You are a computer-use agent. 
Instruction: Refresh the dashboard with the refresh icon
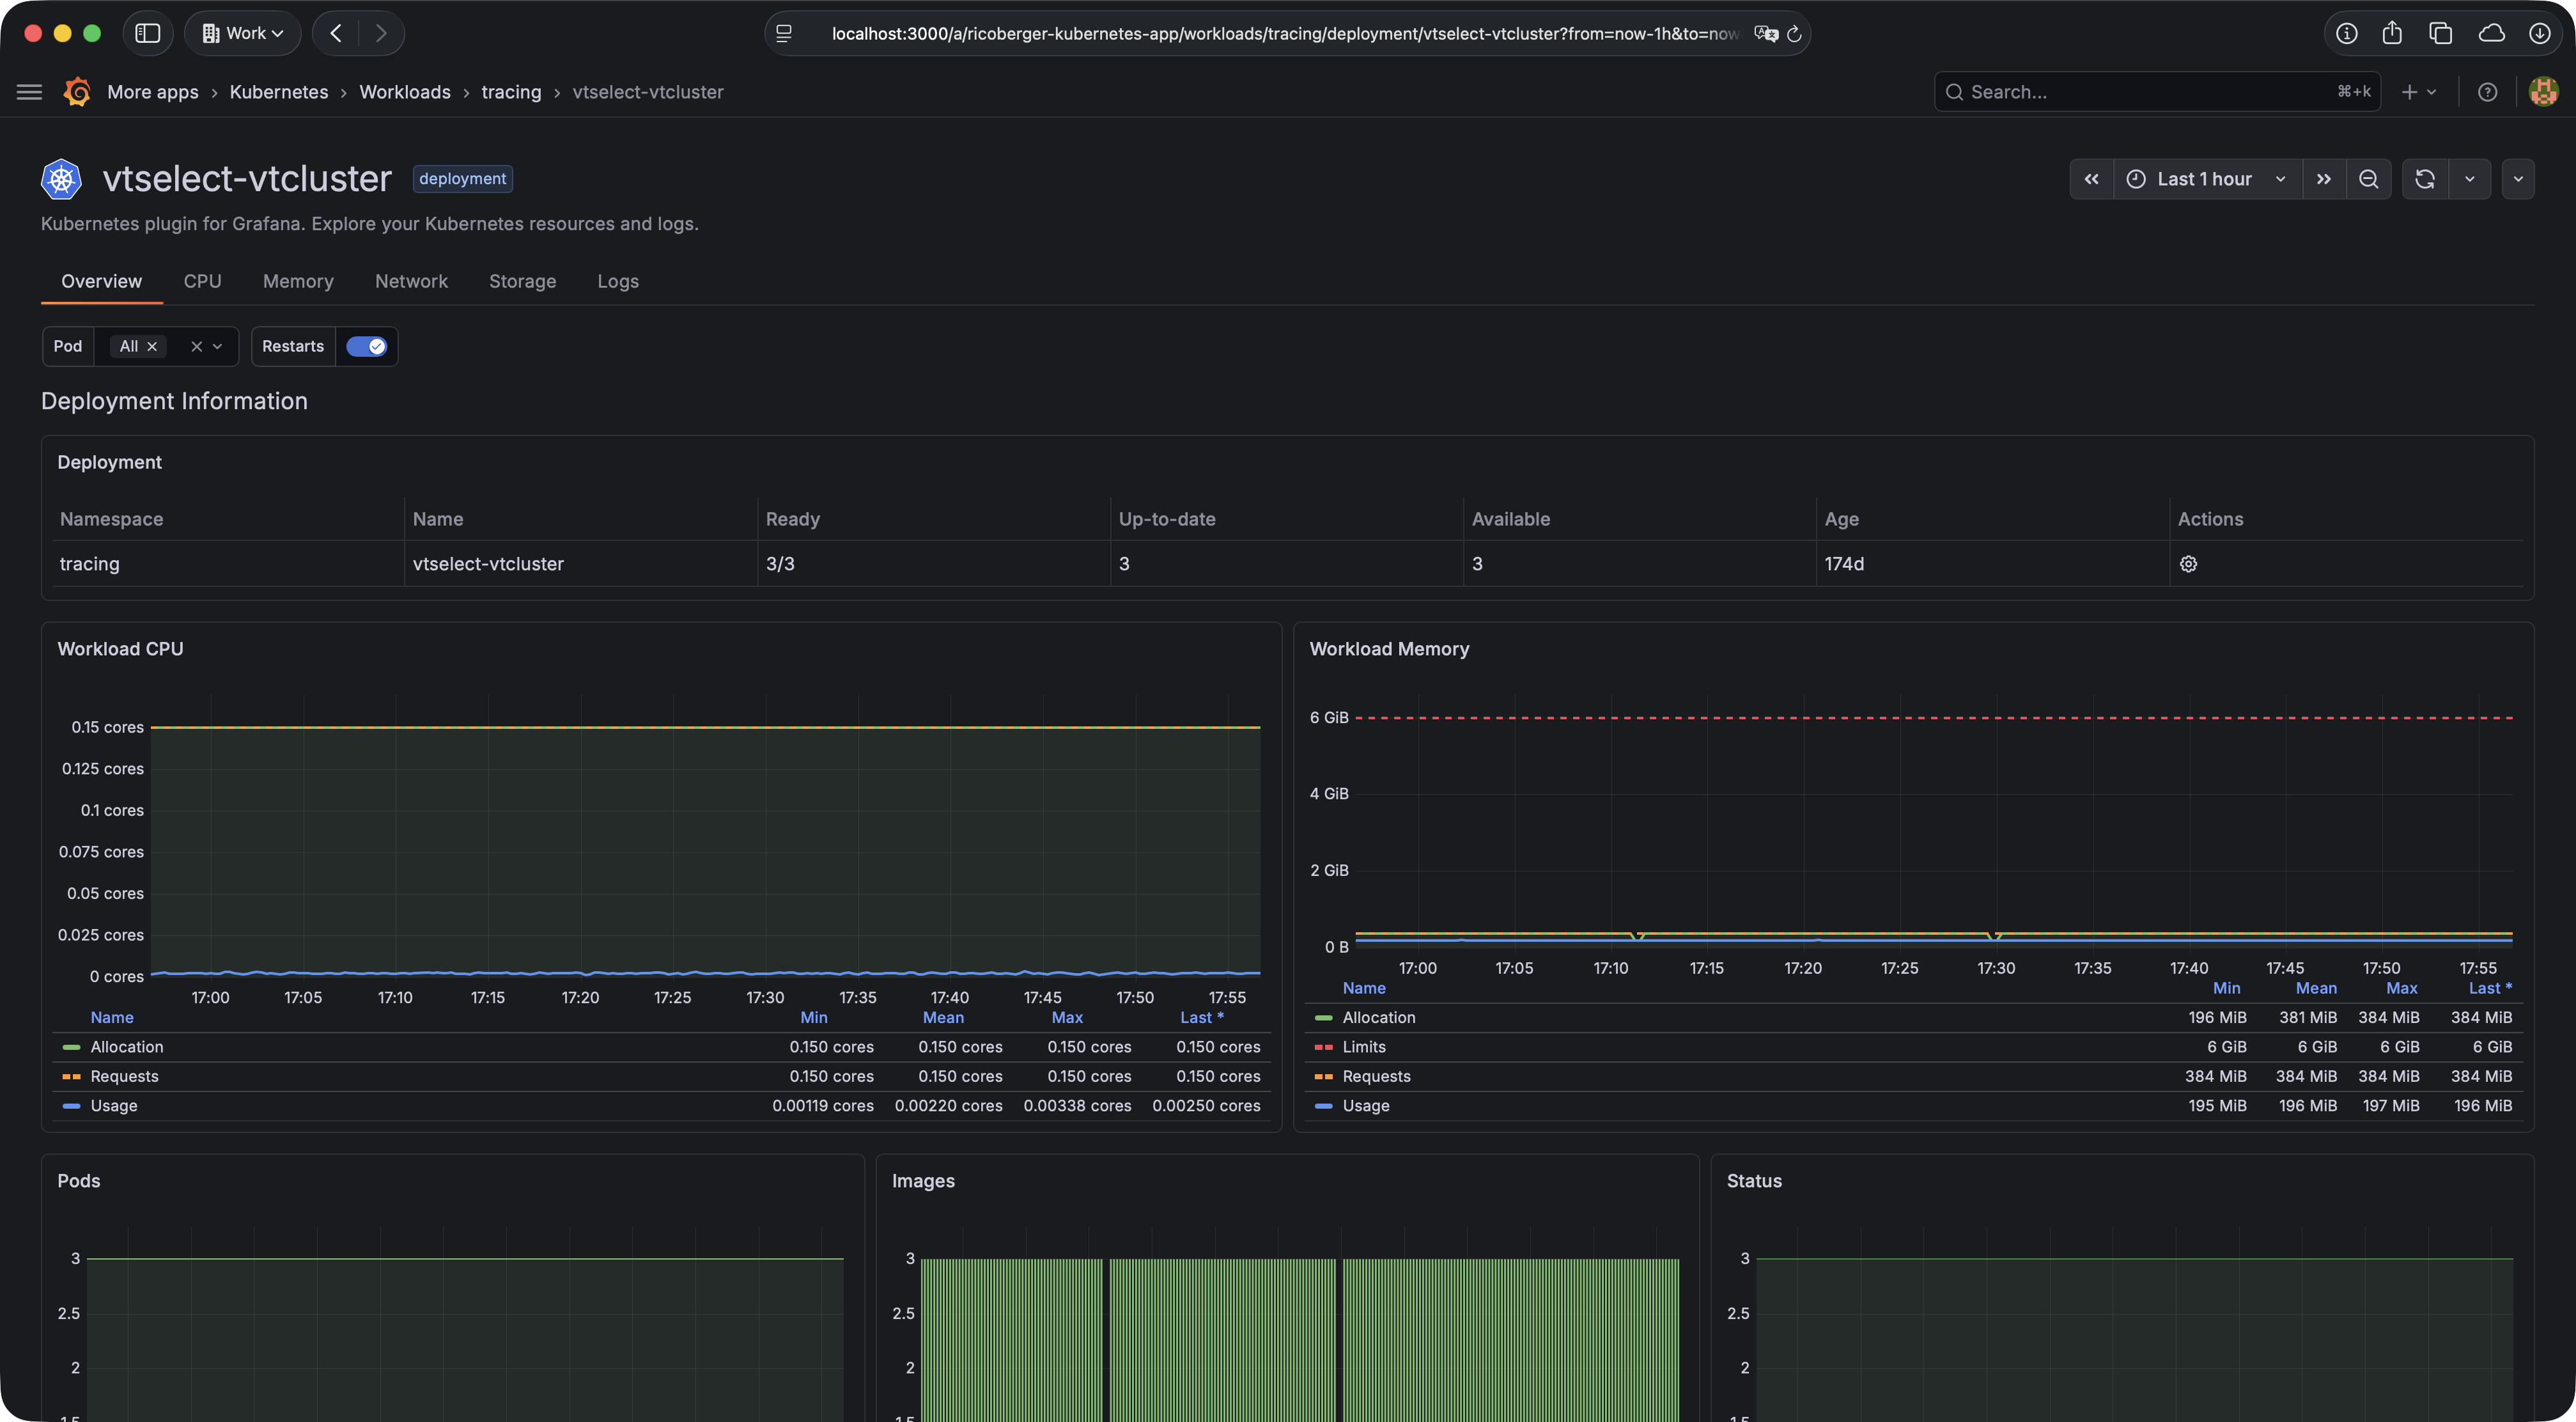2425,179
